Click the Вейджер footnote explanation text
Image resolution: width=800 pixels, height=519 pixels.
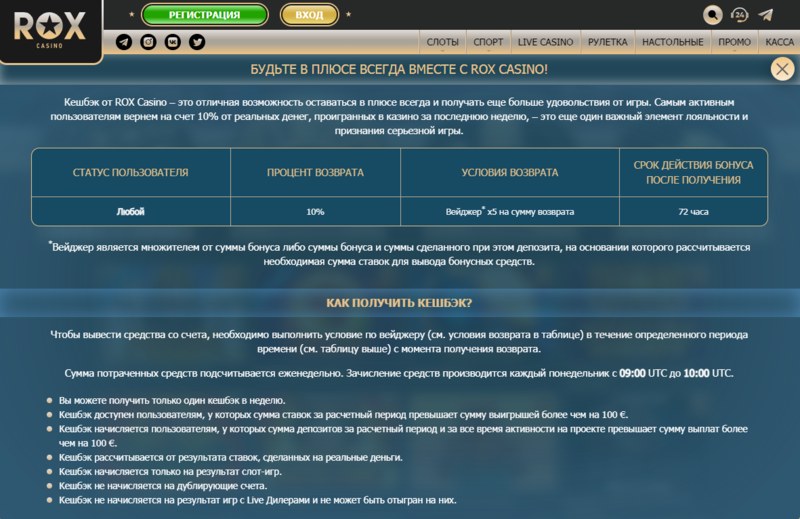tap(399, 254)
